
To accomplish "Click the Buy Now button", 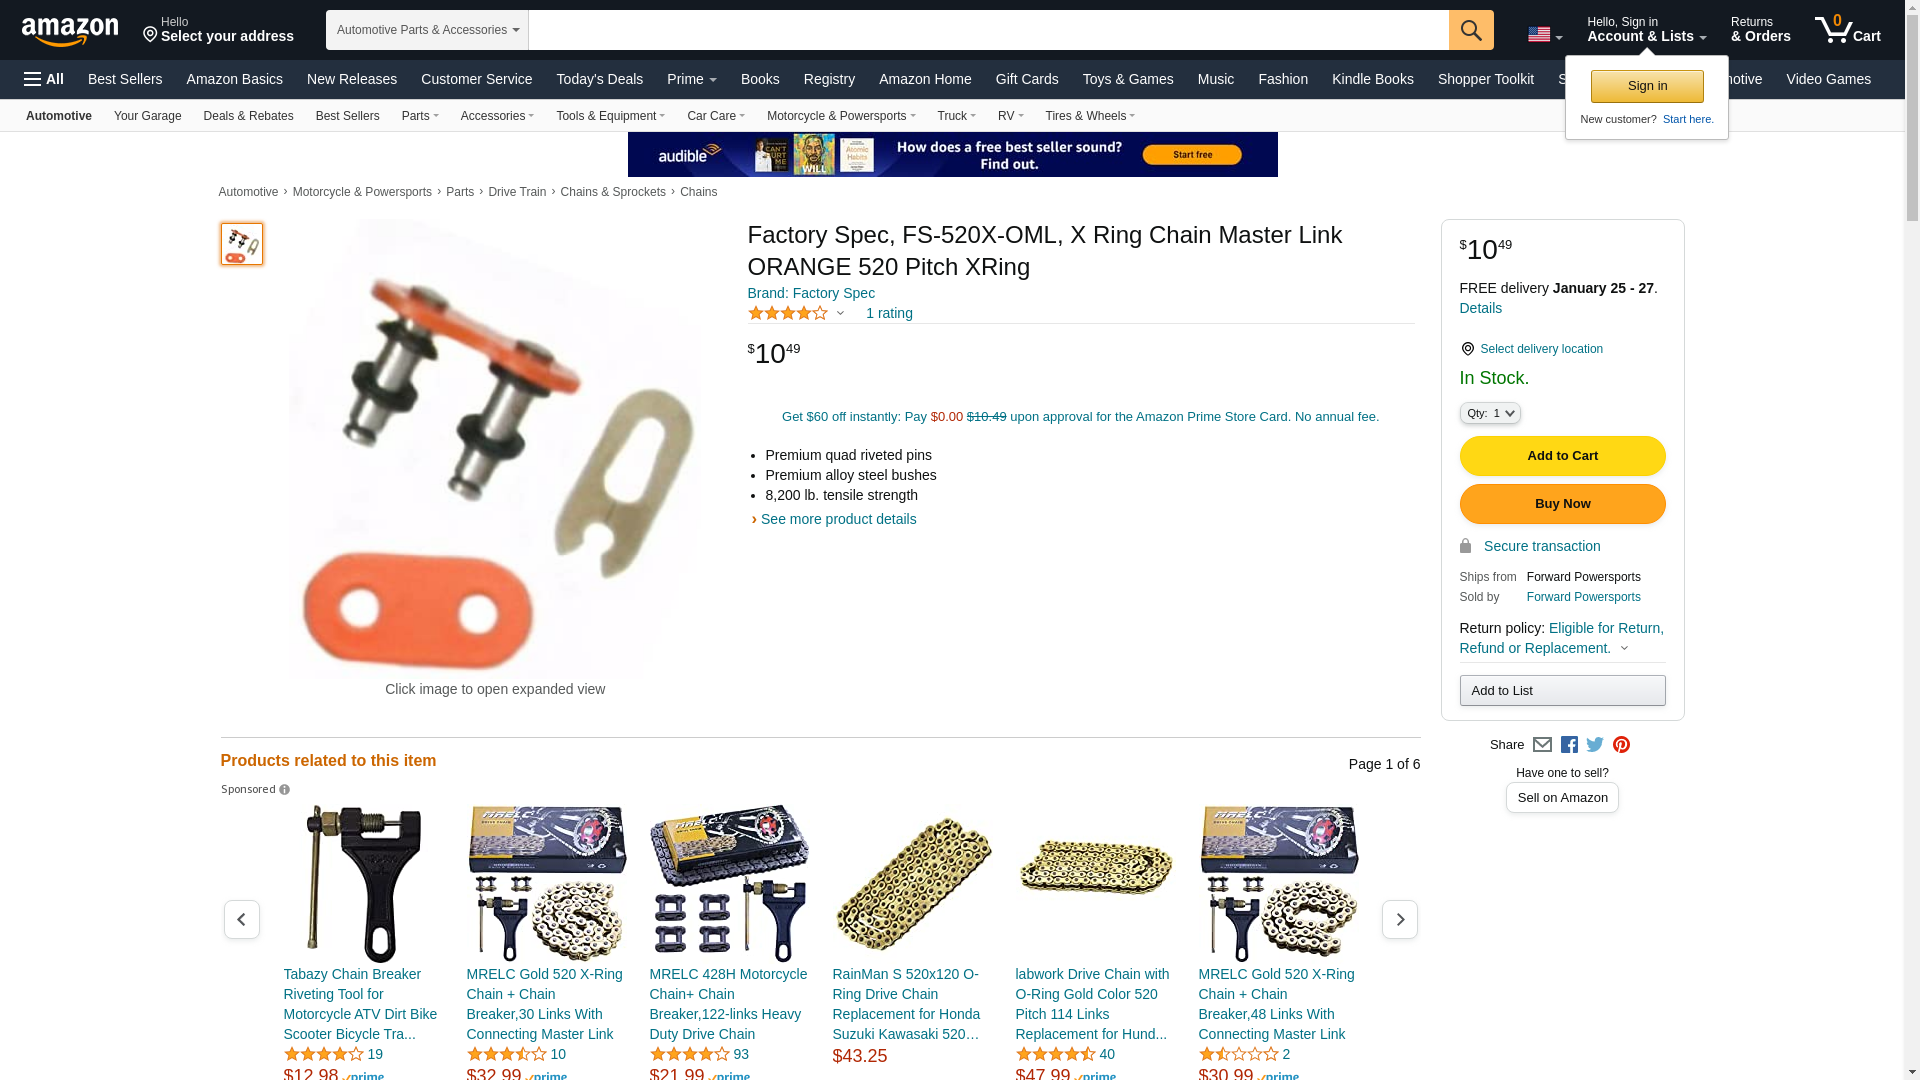I will (x=1562, y=504).
